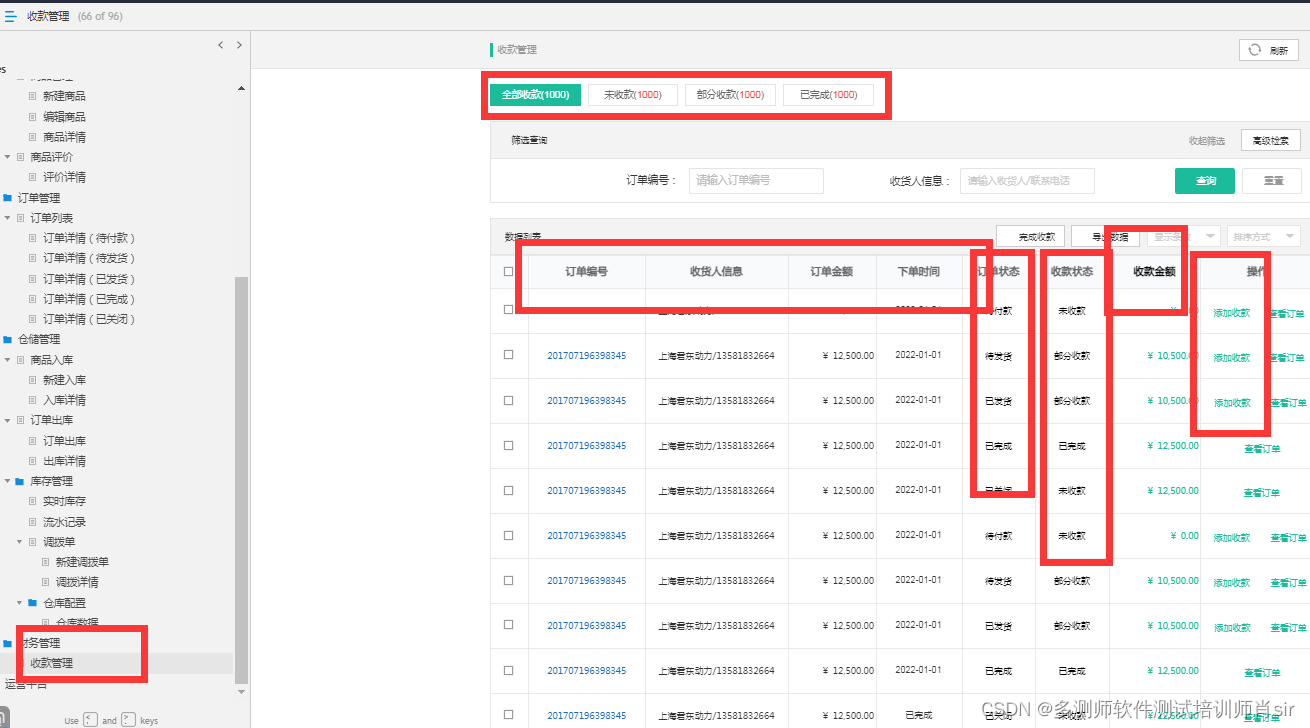Collapse the 调拨单 tree node
The height and width of the screenshot is (728, 1310).
point(20,542)
